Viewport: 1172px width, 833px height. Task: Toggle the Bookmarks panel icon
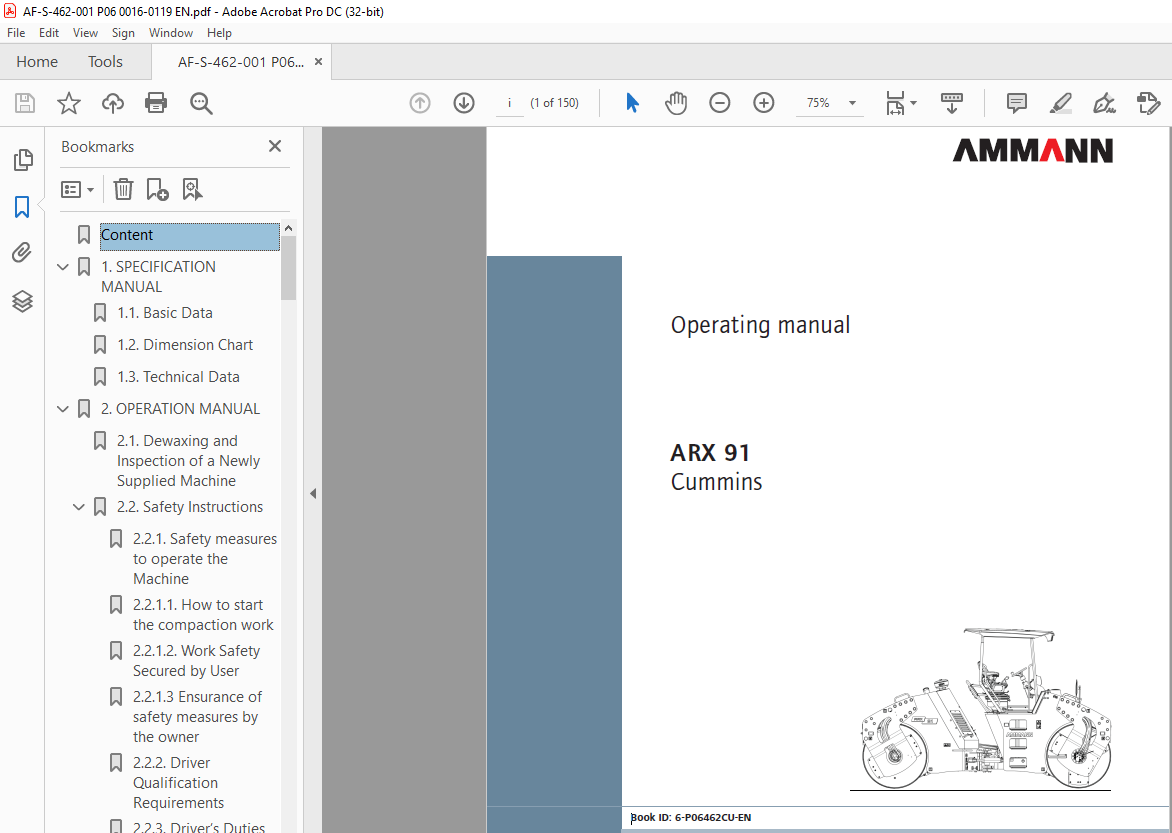click(x=22, y=206)
